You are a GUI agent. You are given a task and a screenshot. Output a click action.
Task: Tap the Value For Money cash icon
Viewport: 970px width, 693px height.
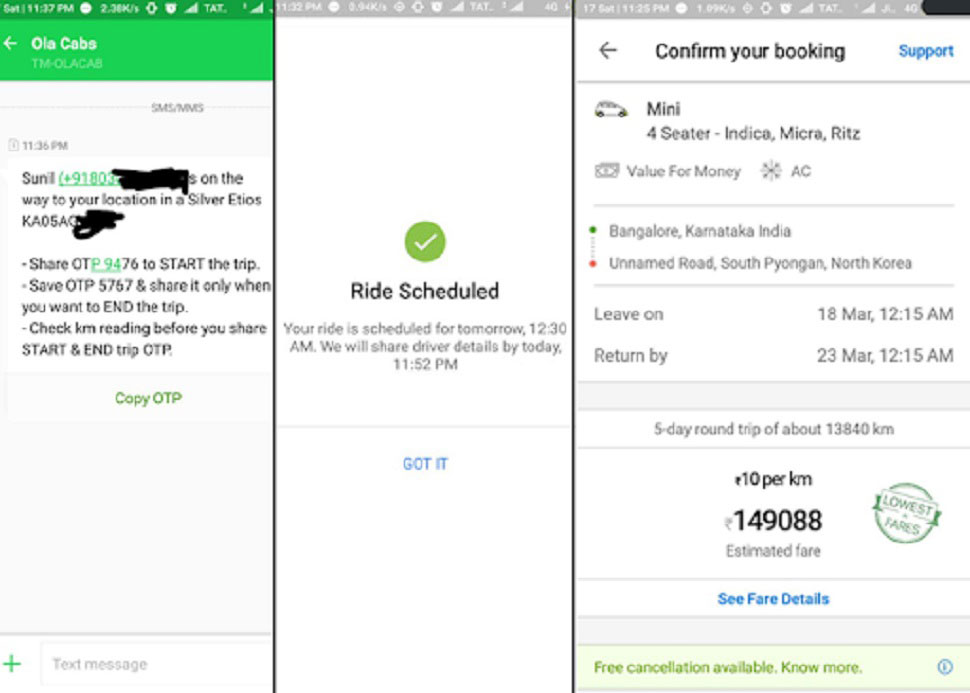[607, 171]
